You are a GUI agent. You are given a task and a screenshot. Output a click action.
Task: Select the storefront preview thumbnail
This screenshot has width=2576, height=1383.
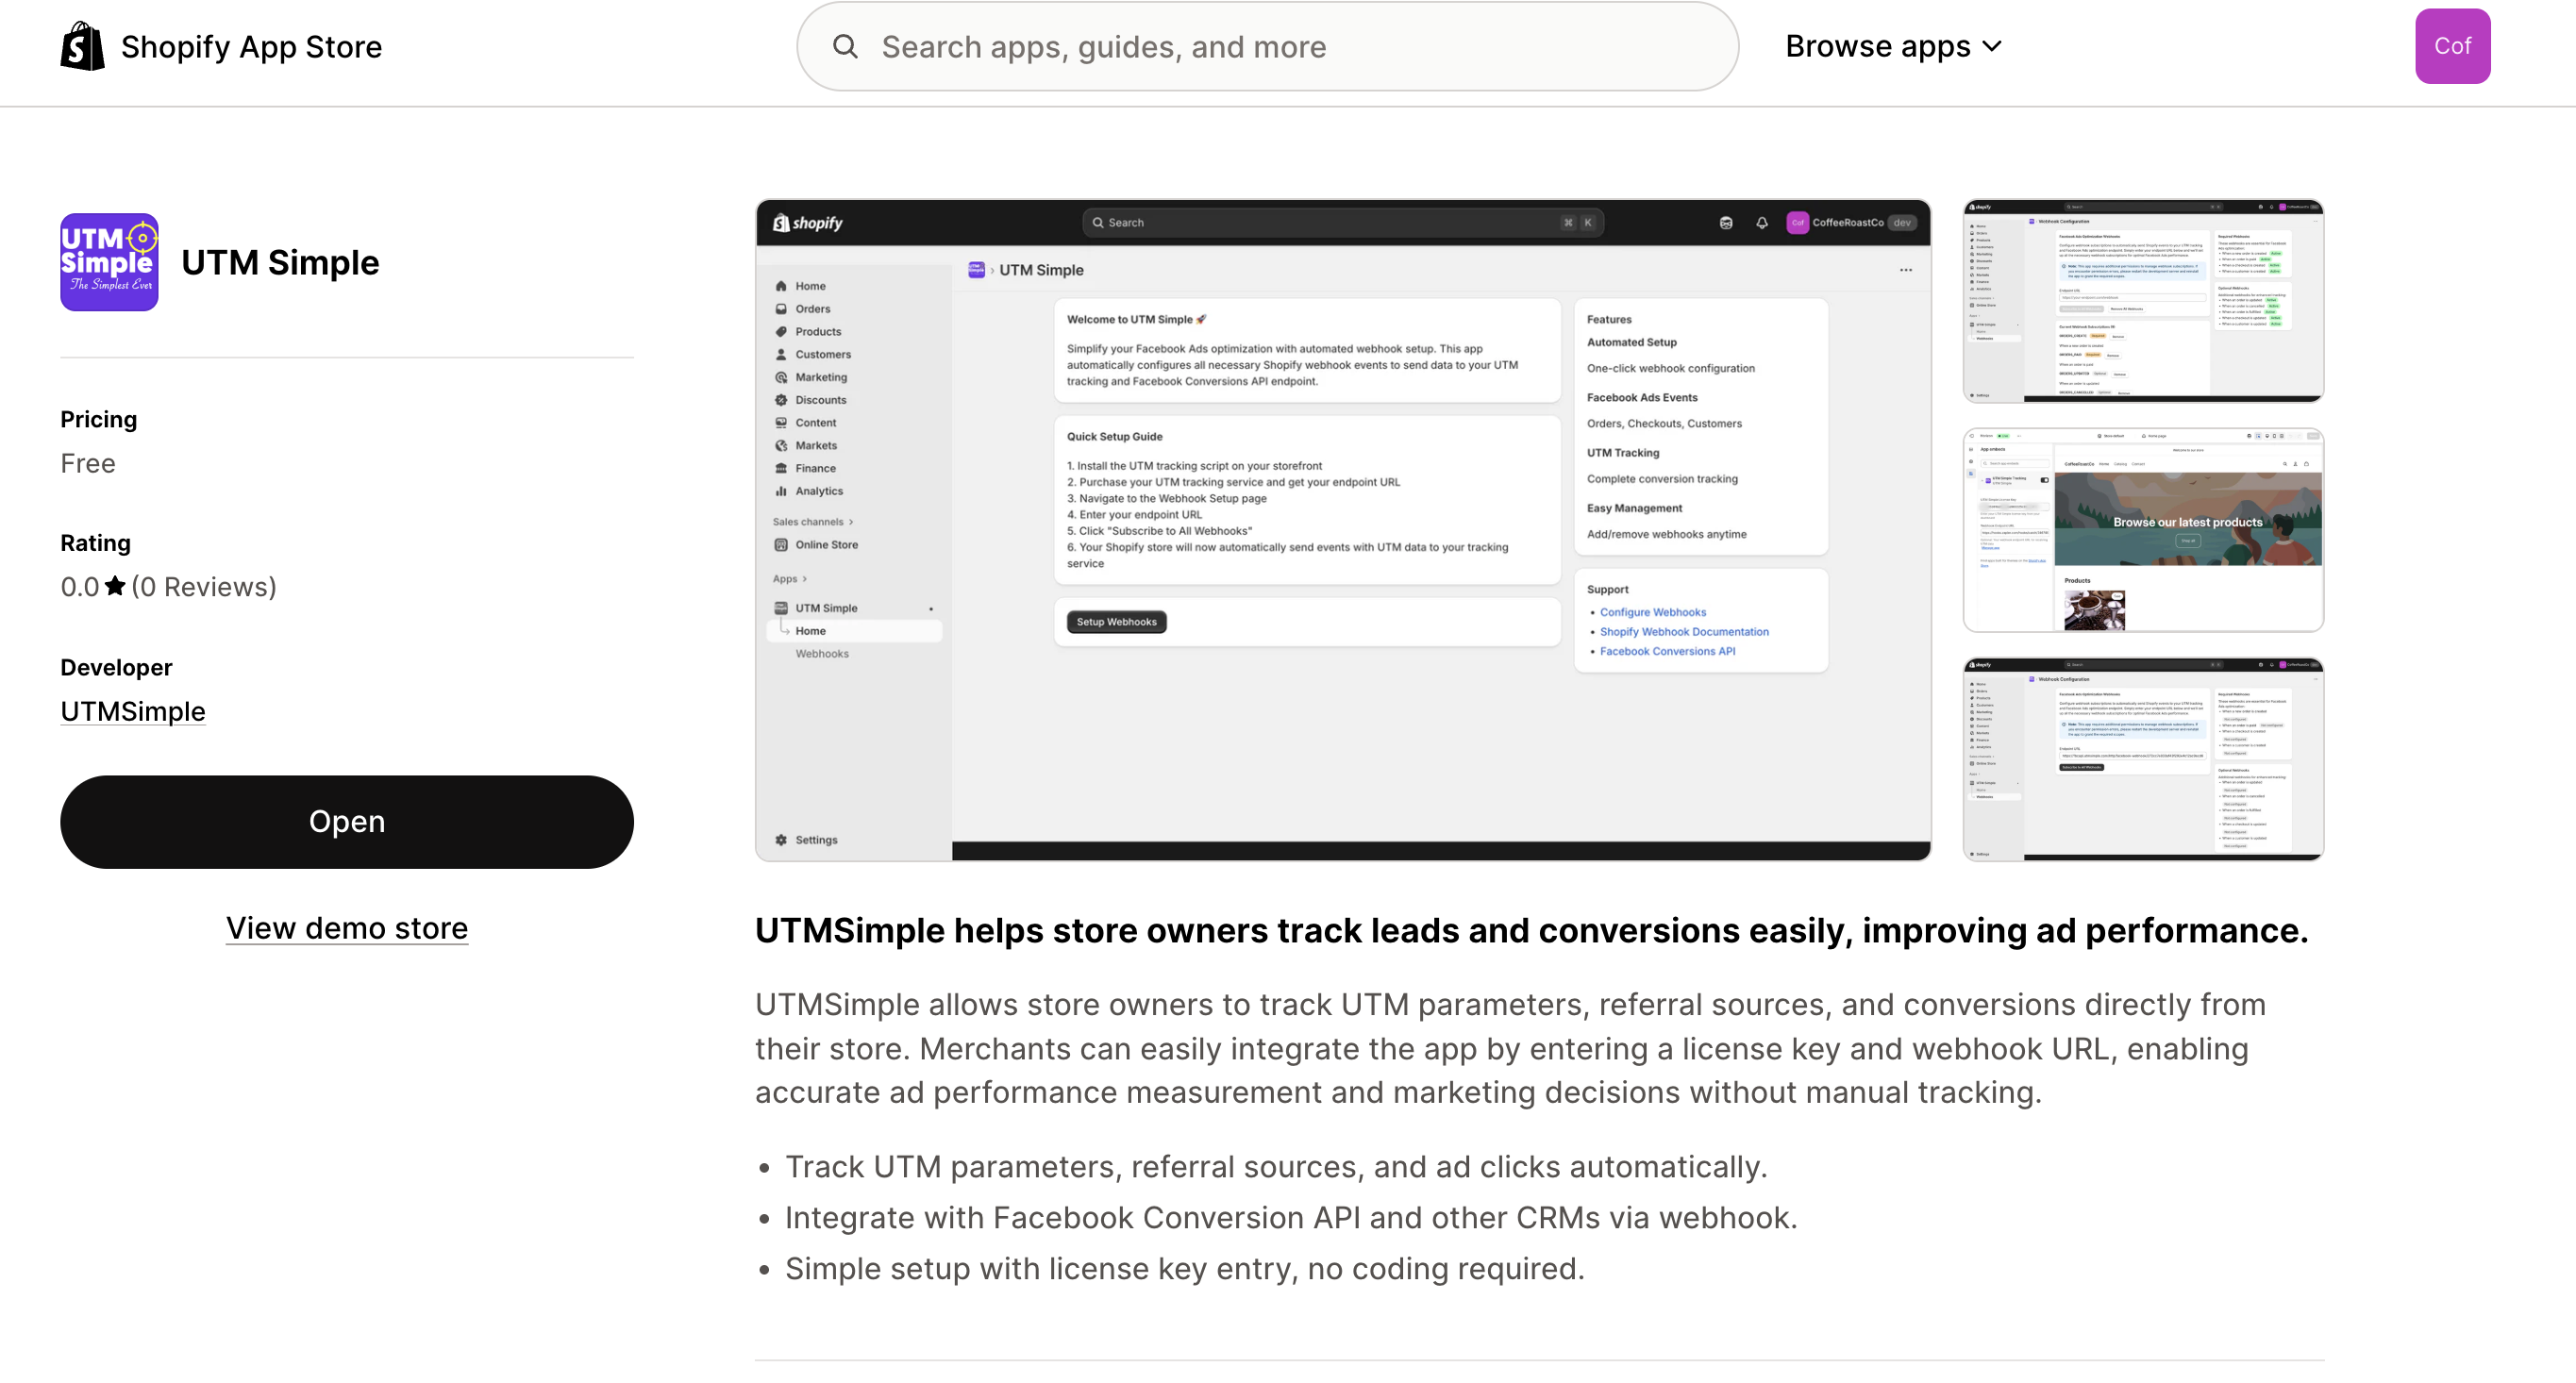pyautogui.click(x=2142, y=530)
